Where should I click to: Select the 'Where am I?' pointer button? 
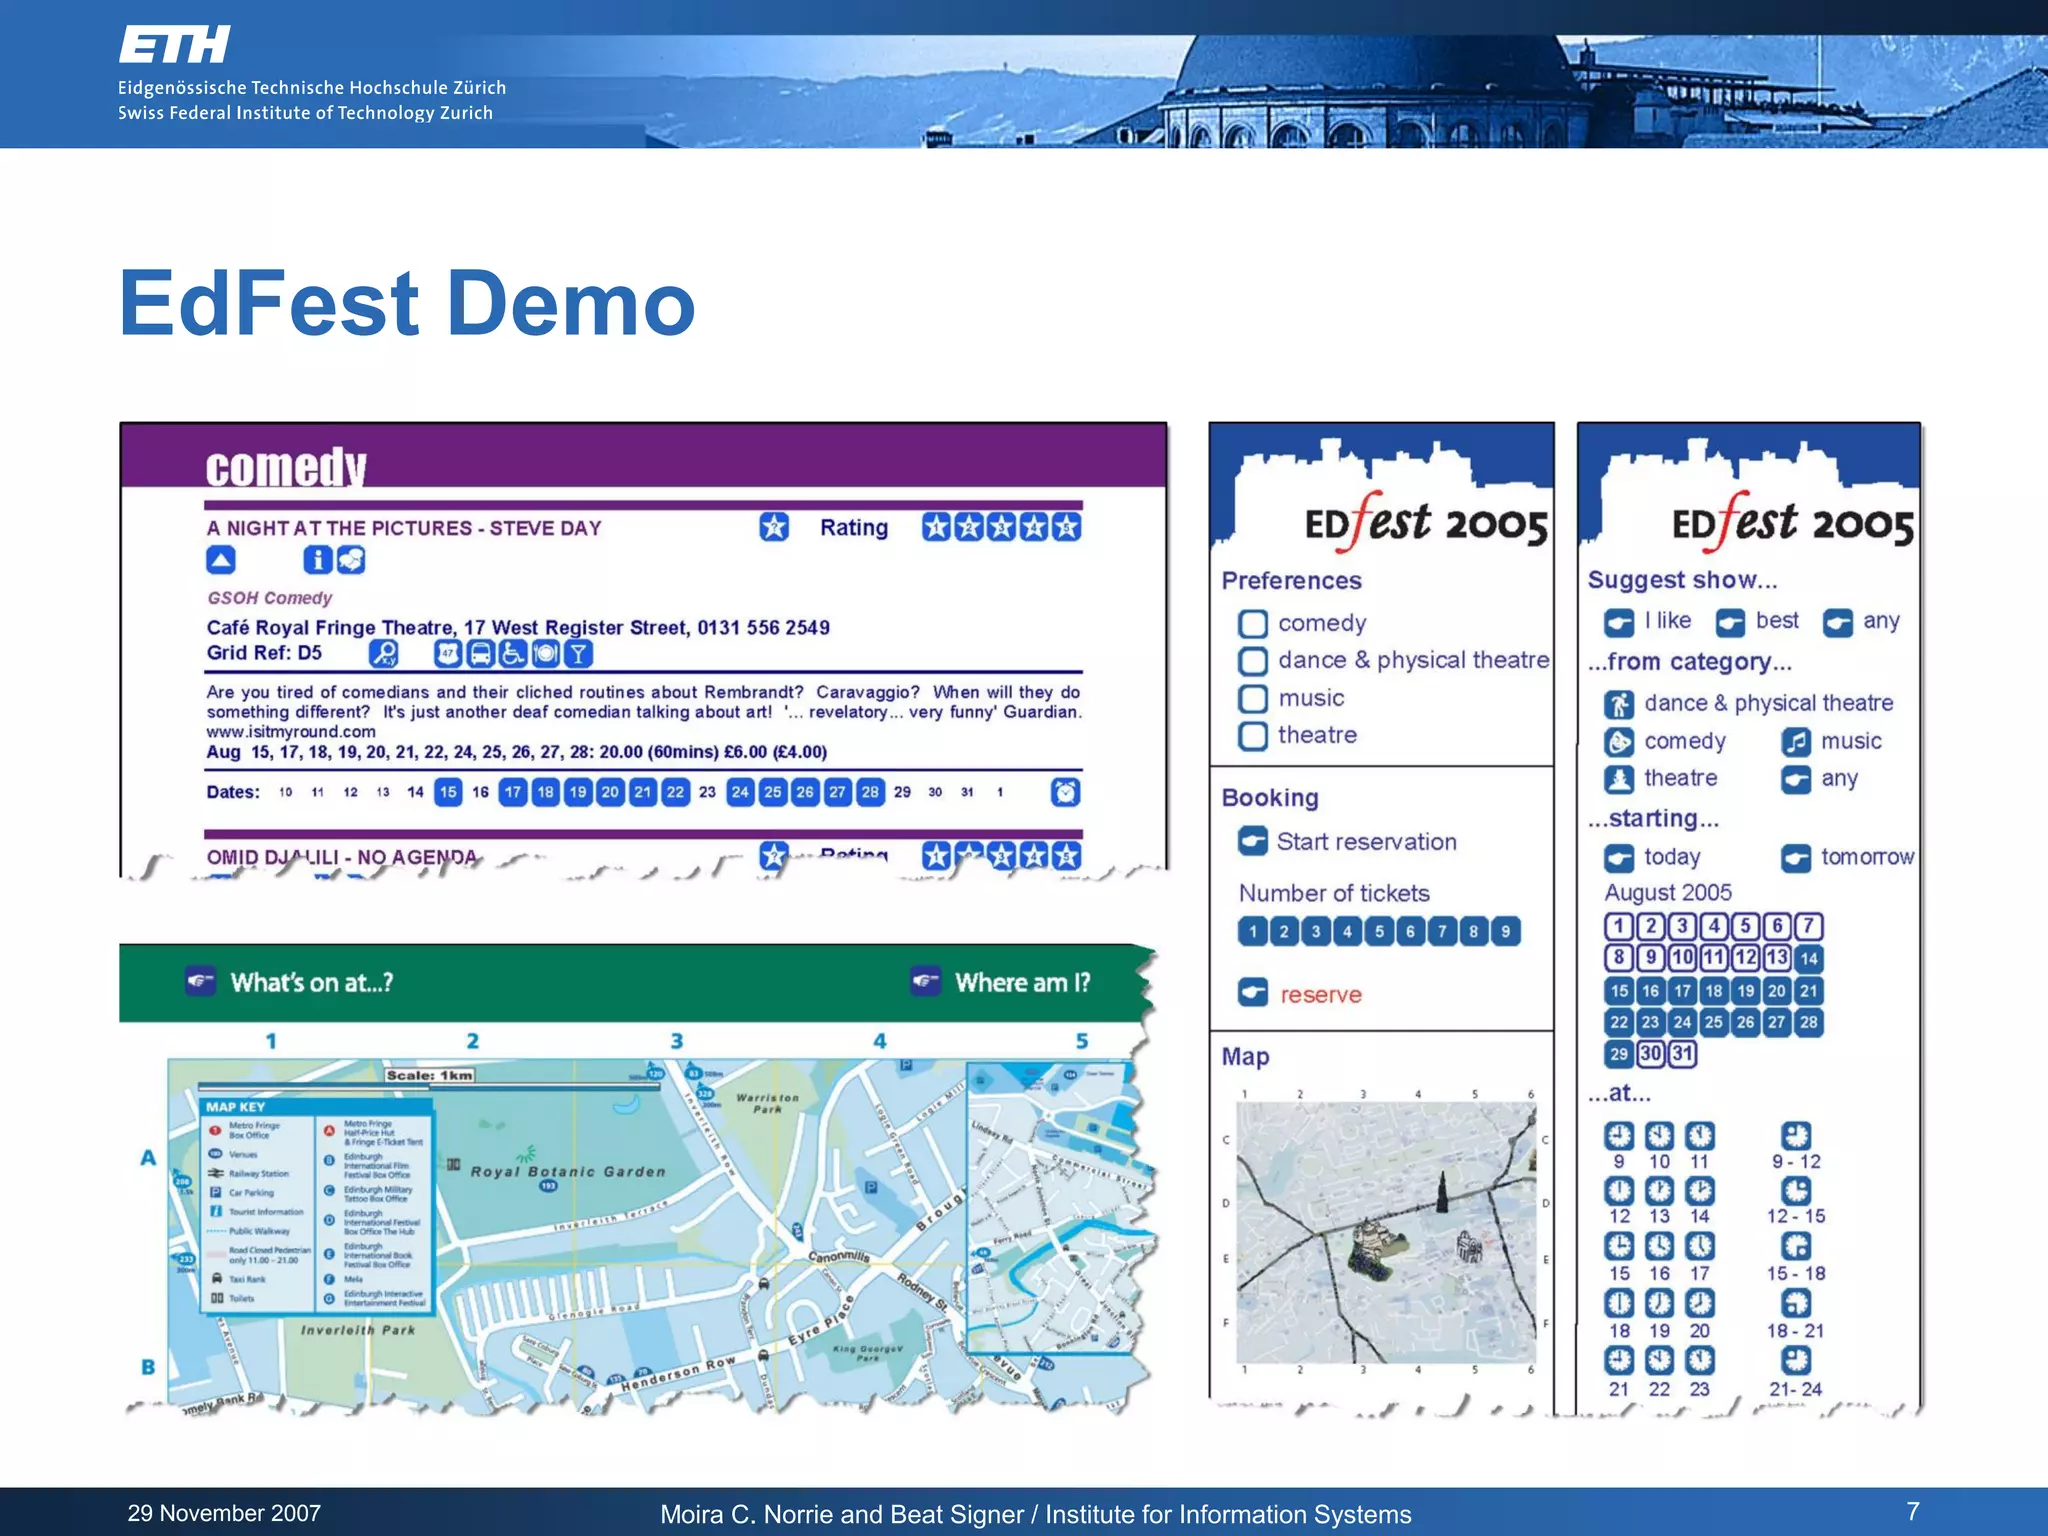click(926, 982)
